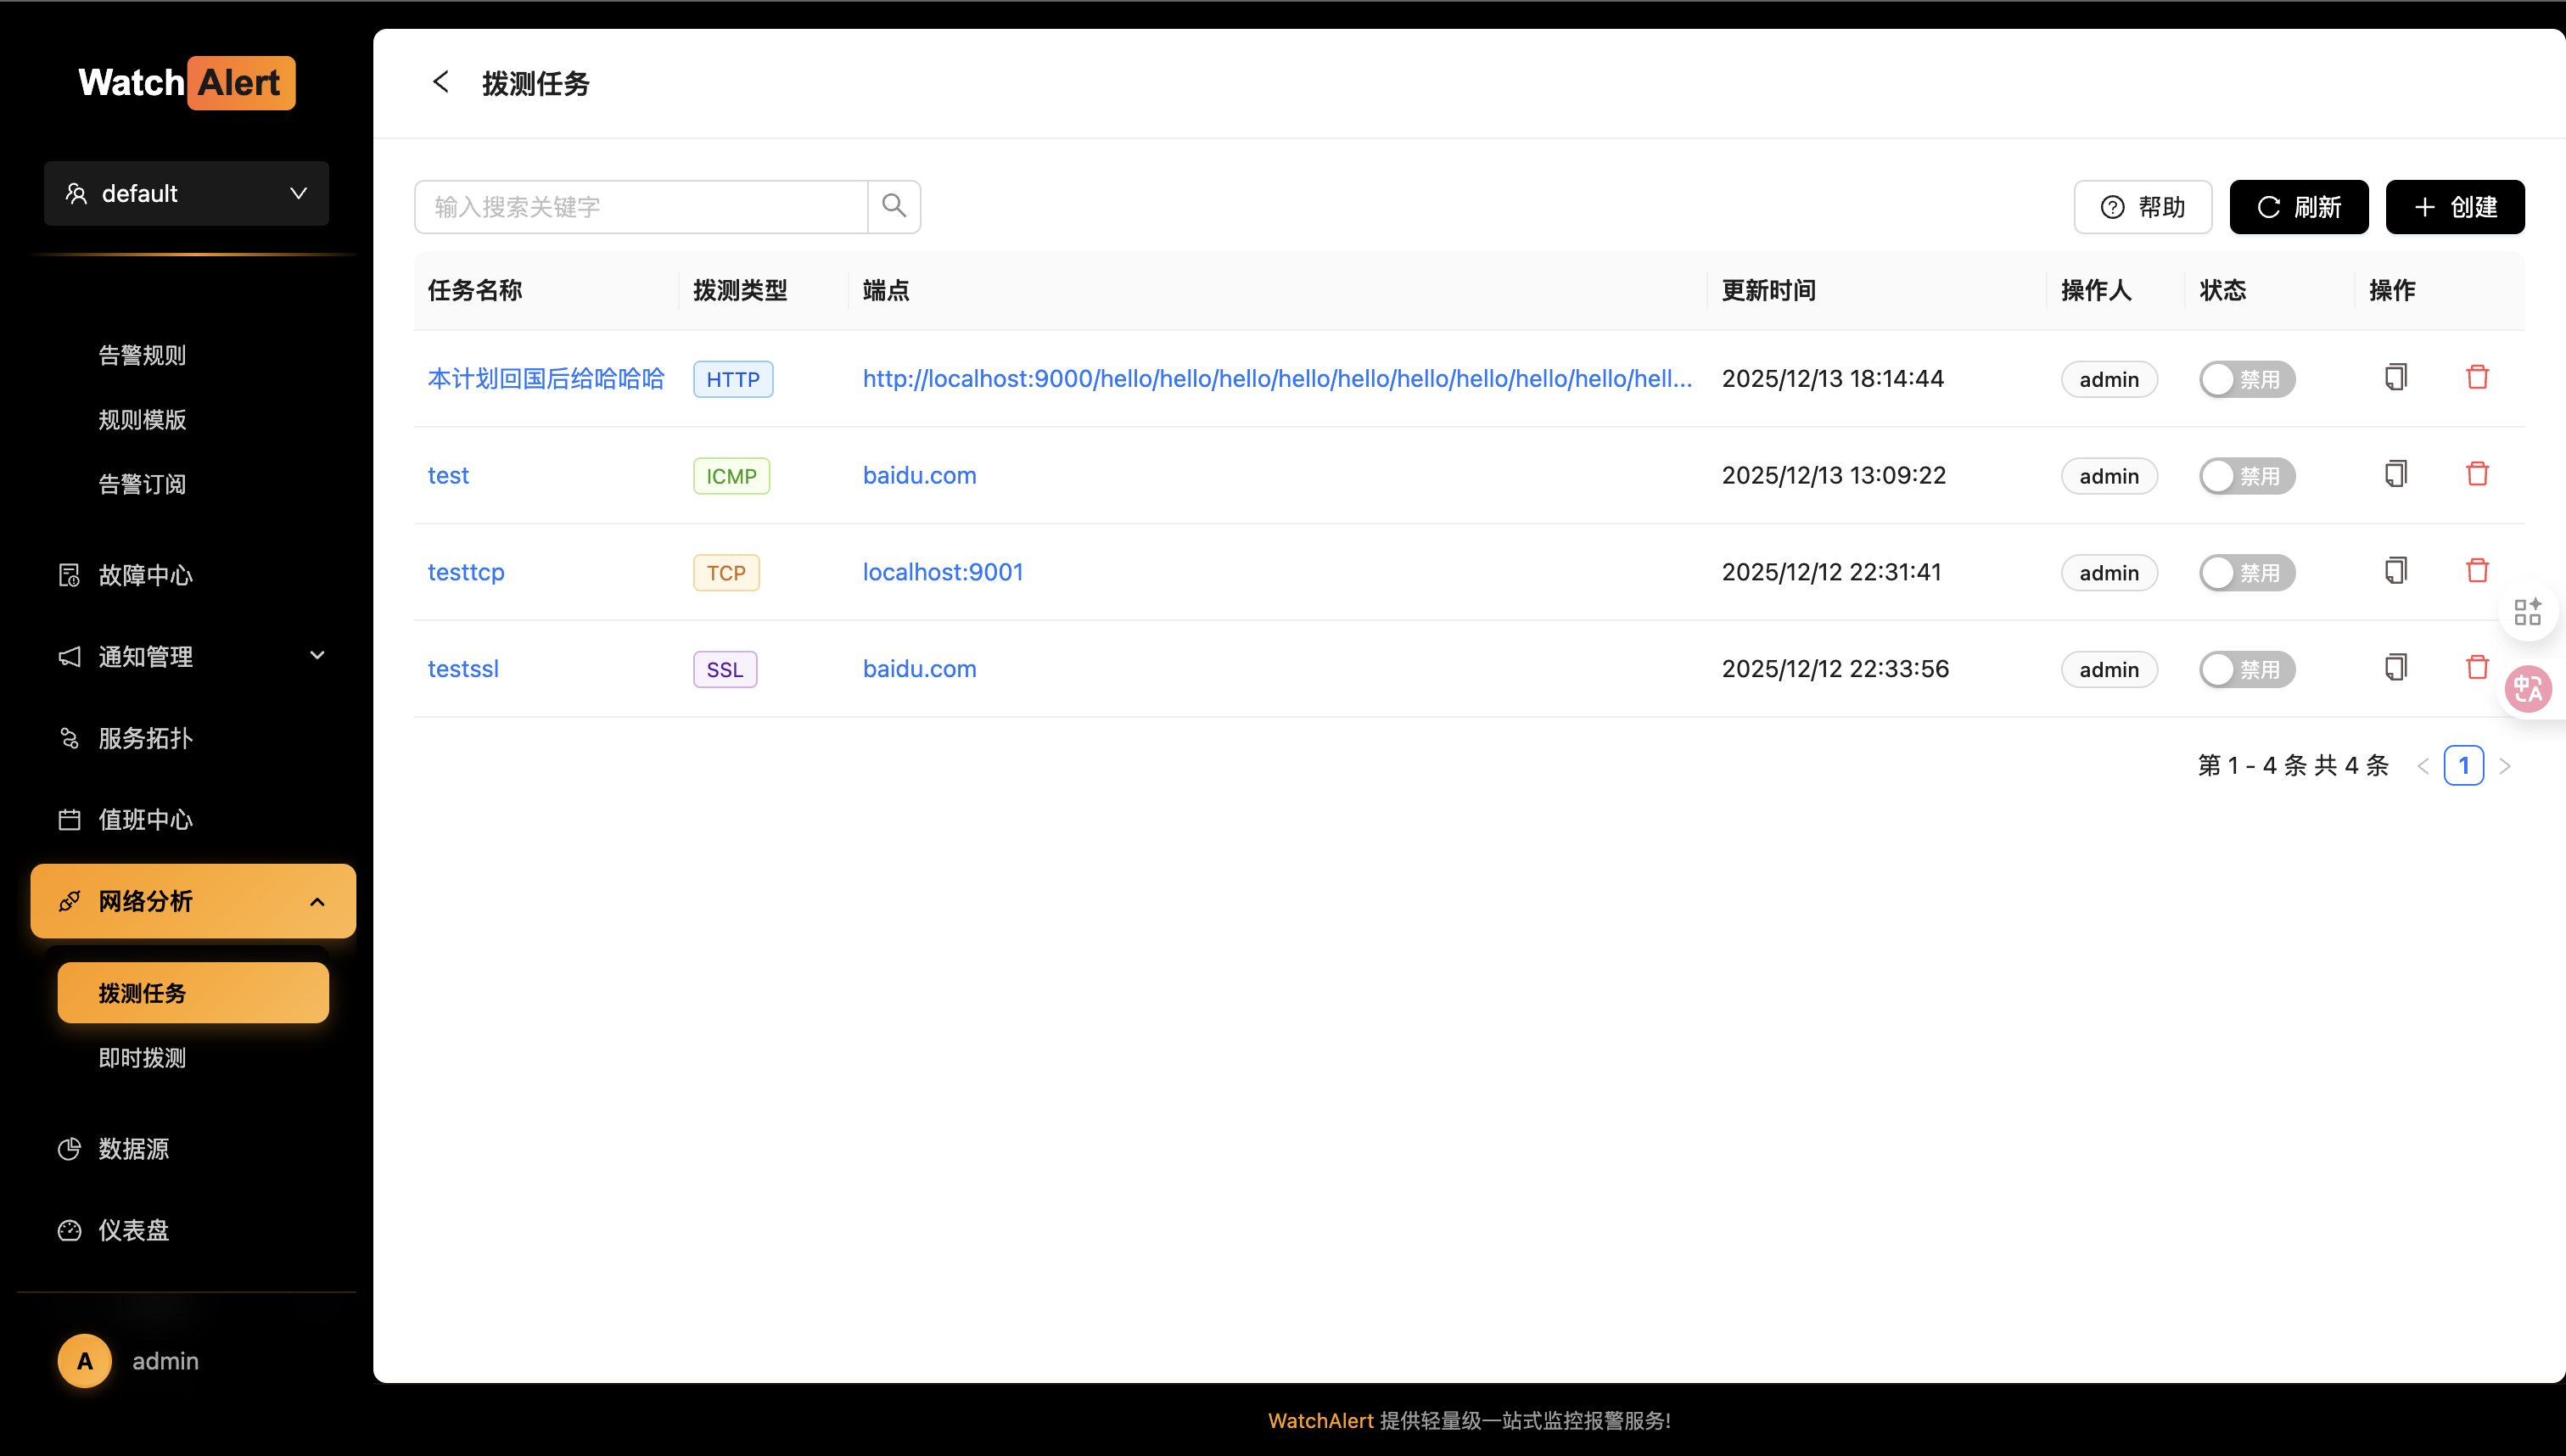2566x1456 pixels.
Task: Enable the testssl task switch
Action: 2246,670
